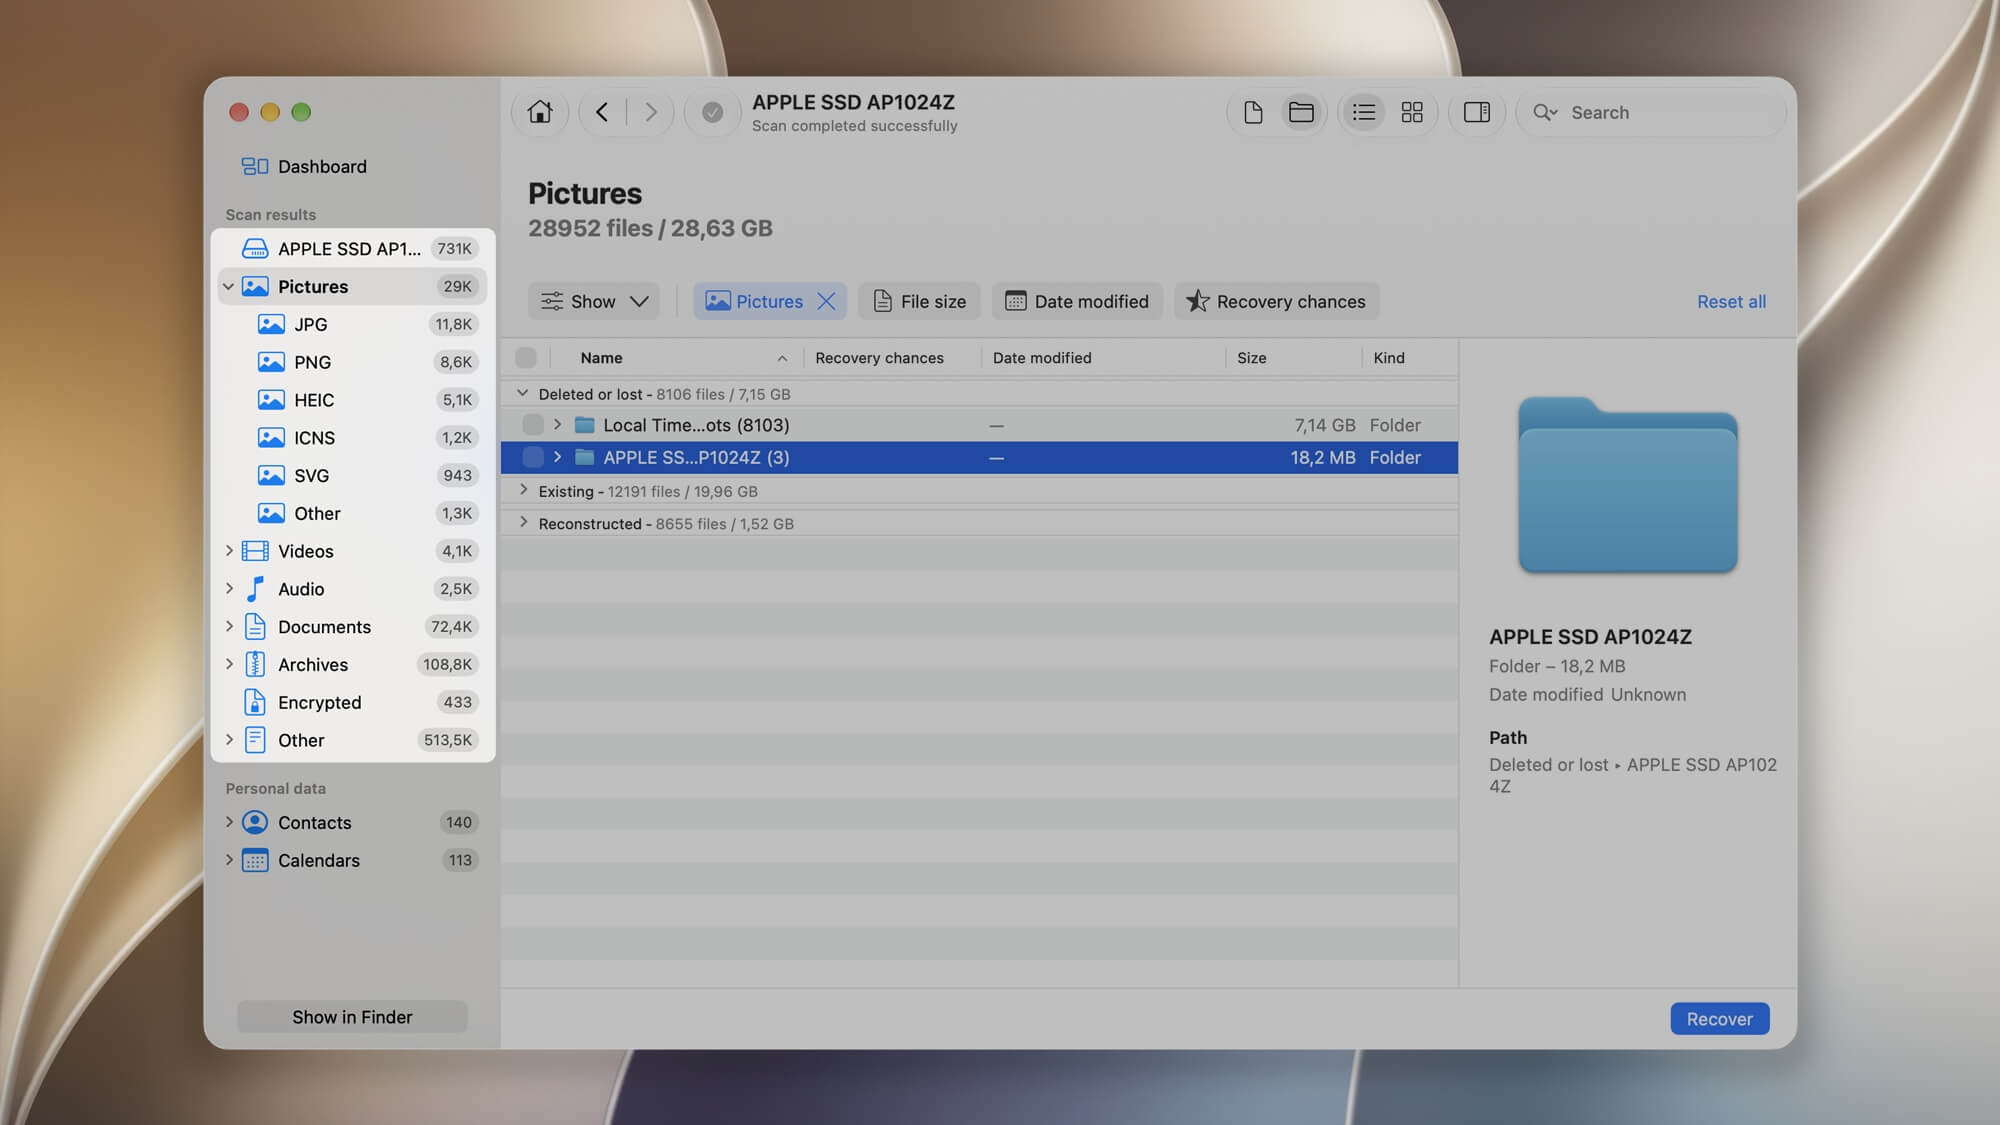Navigate back with the left arrow
2000x1125 pixels.
click(x=602, y=112)
